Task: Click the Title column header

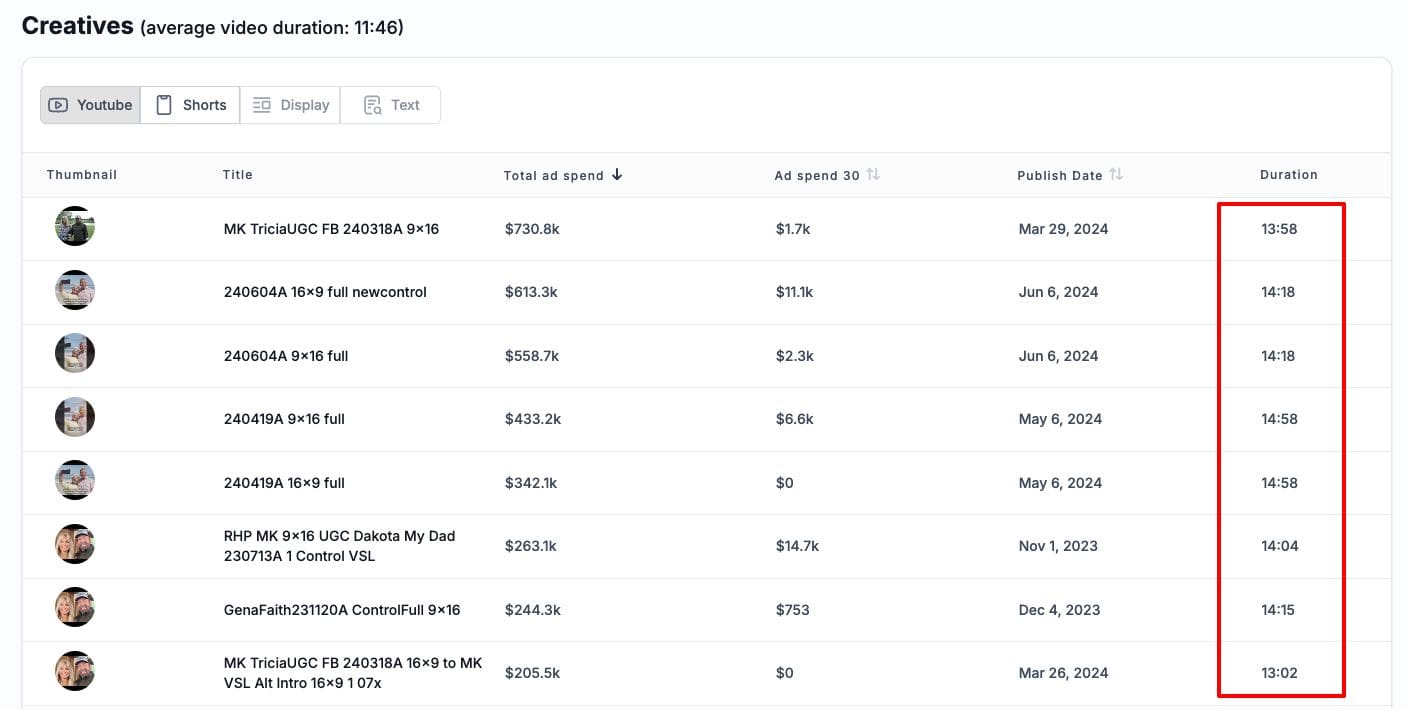Action: coord(238,174)
